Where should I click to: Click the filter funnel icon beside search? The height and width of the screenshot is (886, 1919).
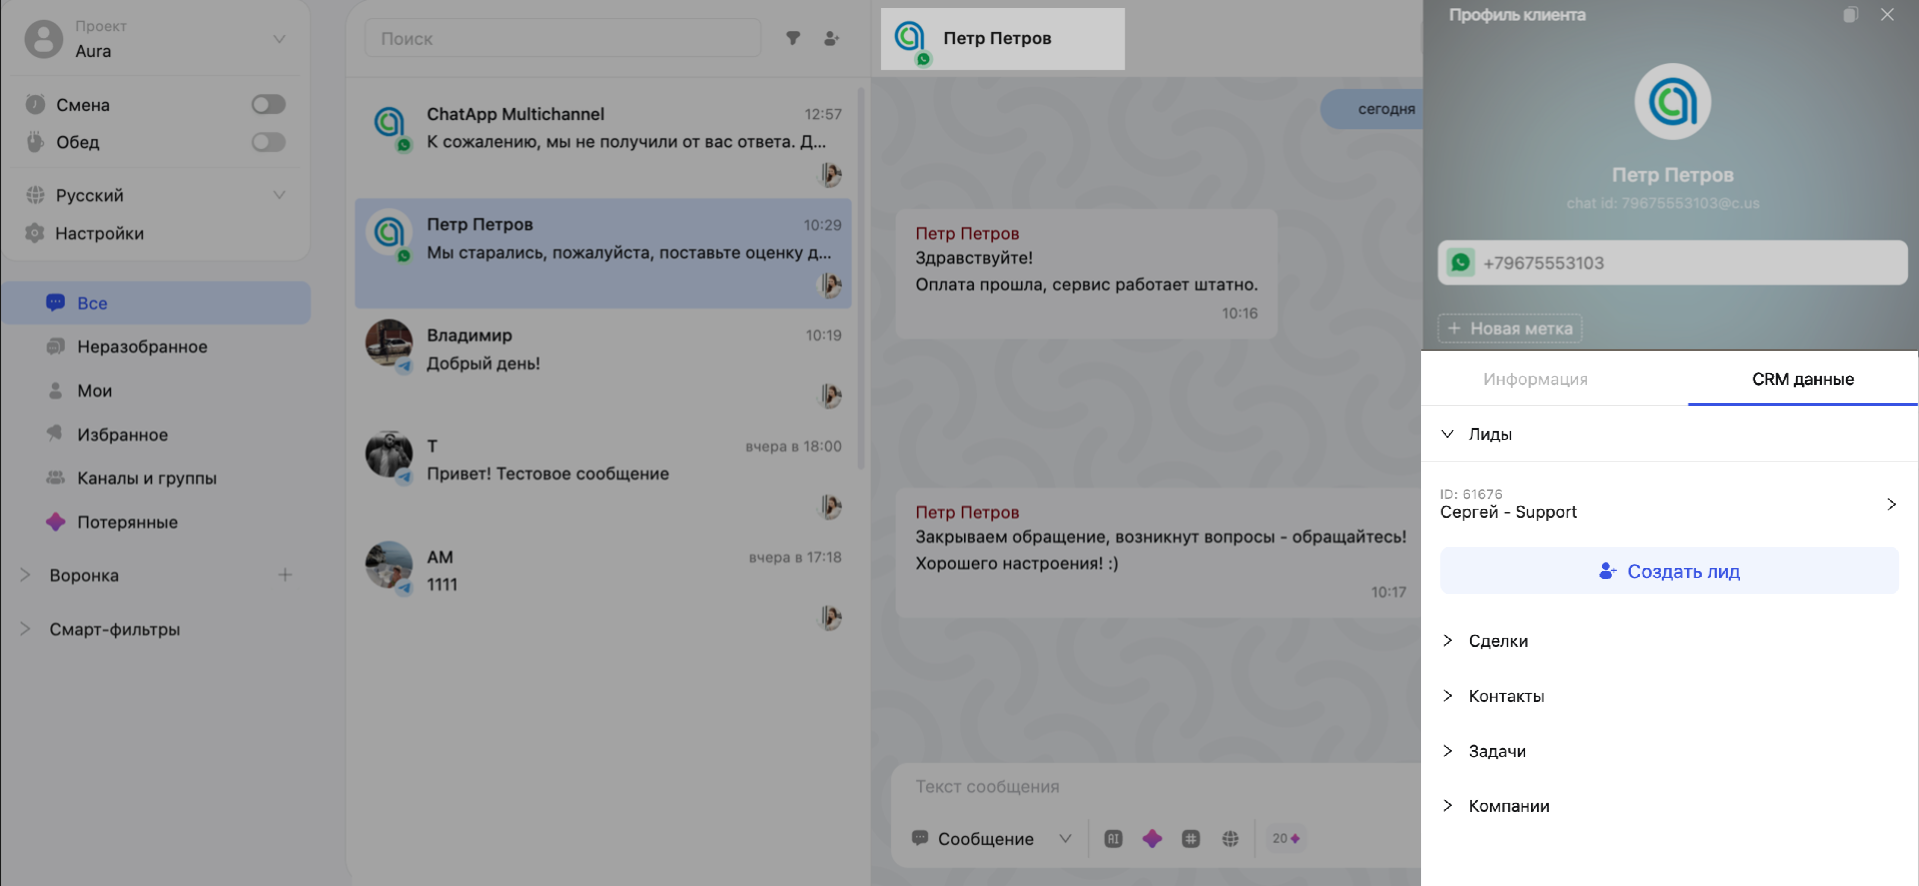[x=793, y=39]
